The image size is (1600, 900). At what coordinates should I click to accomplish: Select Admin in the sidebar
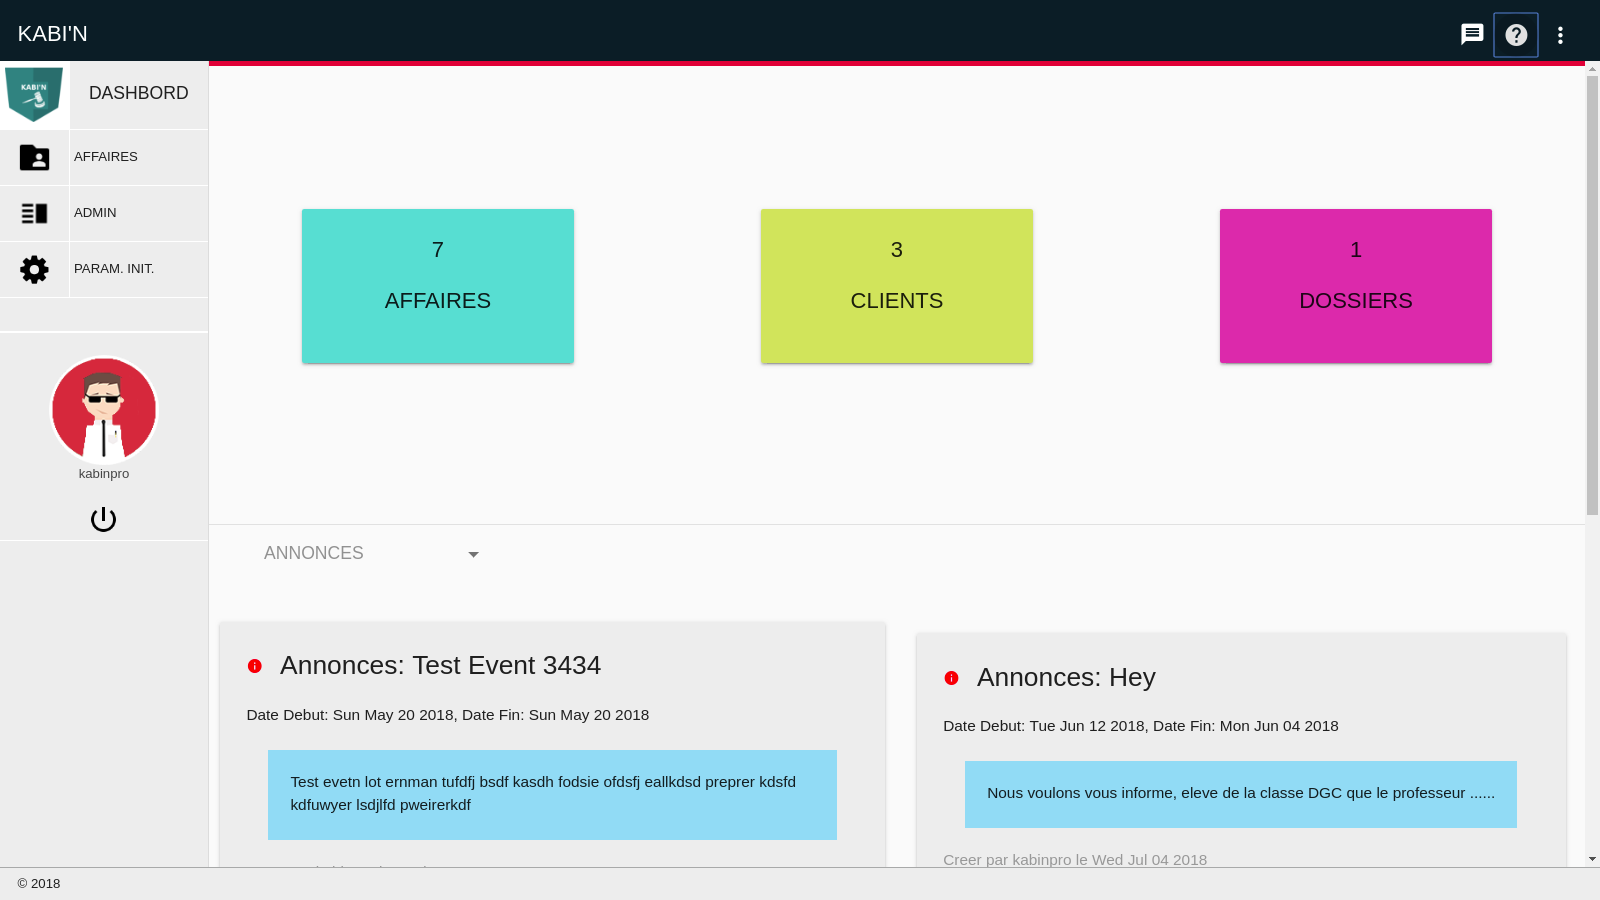[96, 213]
